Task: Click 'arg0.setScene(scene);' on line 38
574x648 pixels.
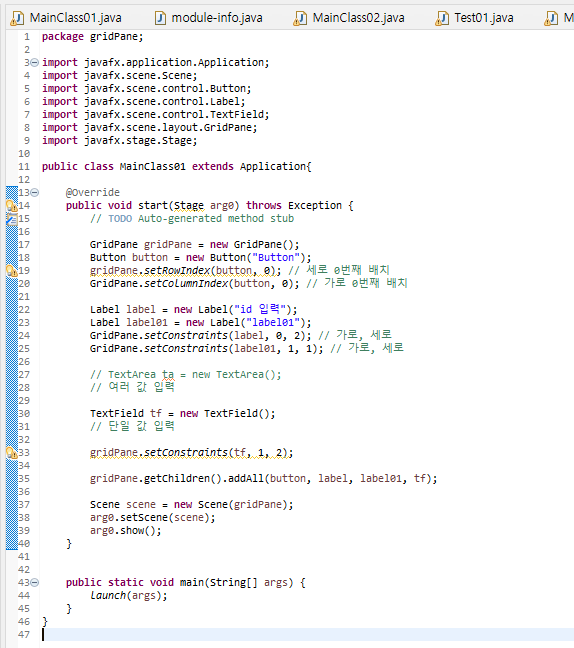Action: [152, 517]
